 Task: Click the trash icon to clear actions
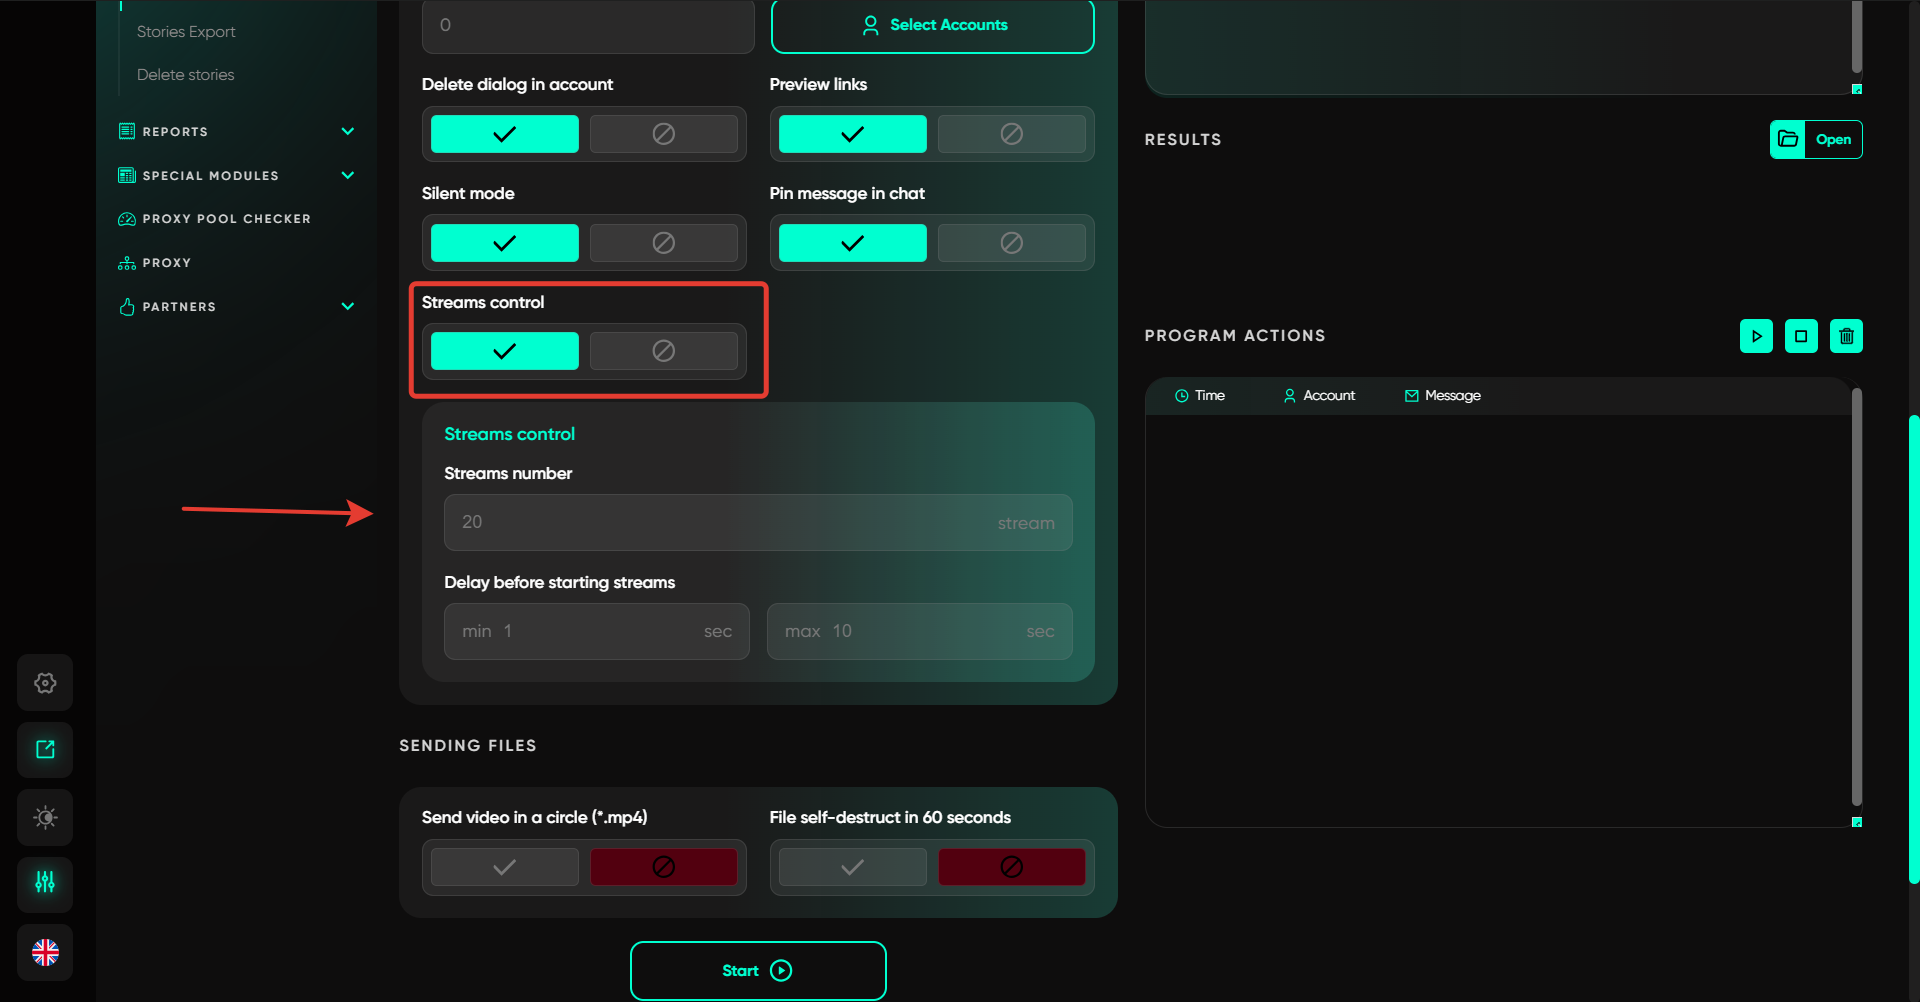[1846, 336]
